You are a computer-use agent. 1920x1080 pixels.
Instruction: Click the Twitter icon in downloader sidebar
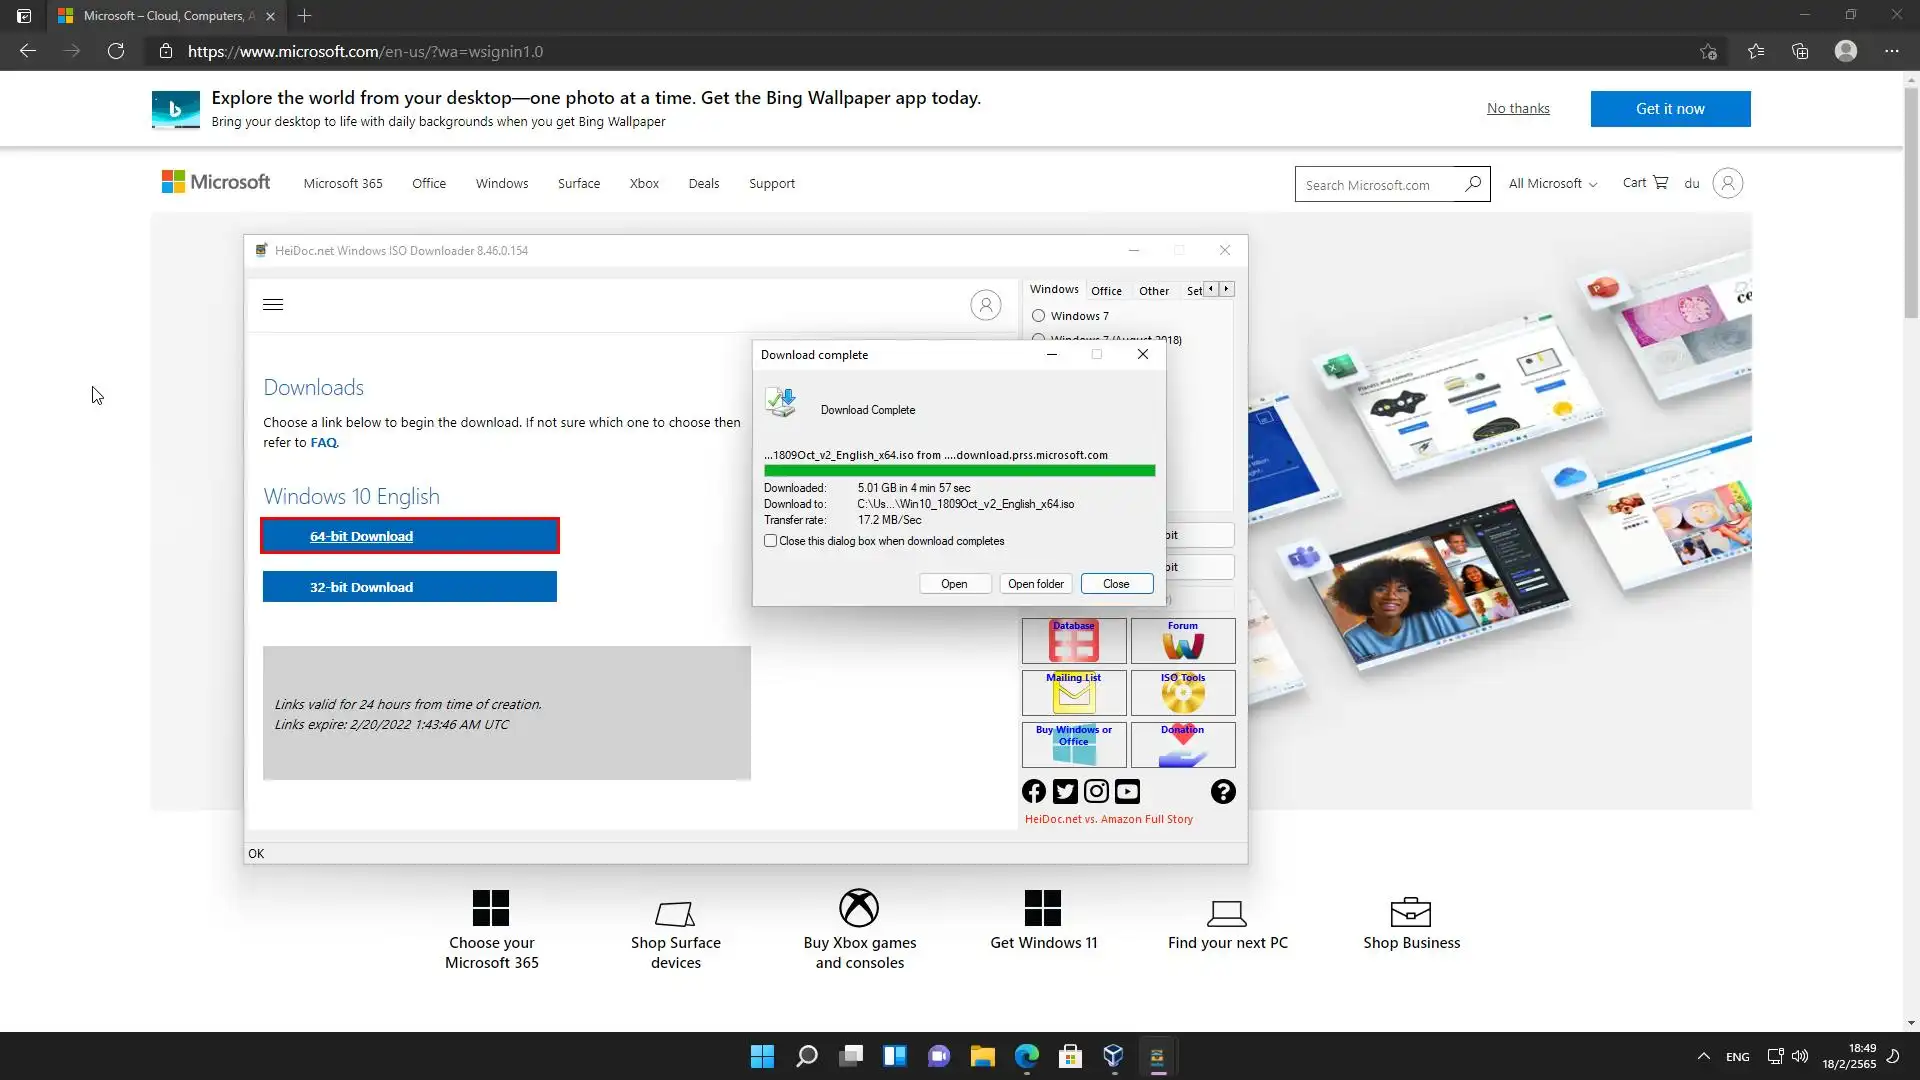1065,792
